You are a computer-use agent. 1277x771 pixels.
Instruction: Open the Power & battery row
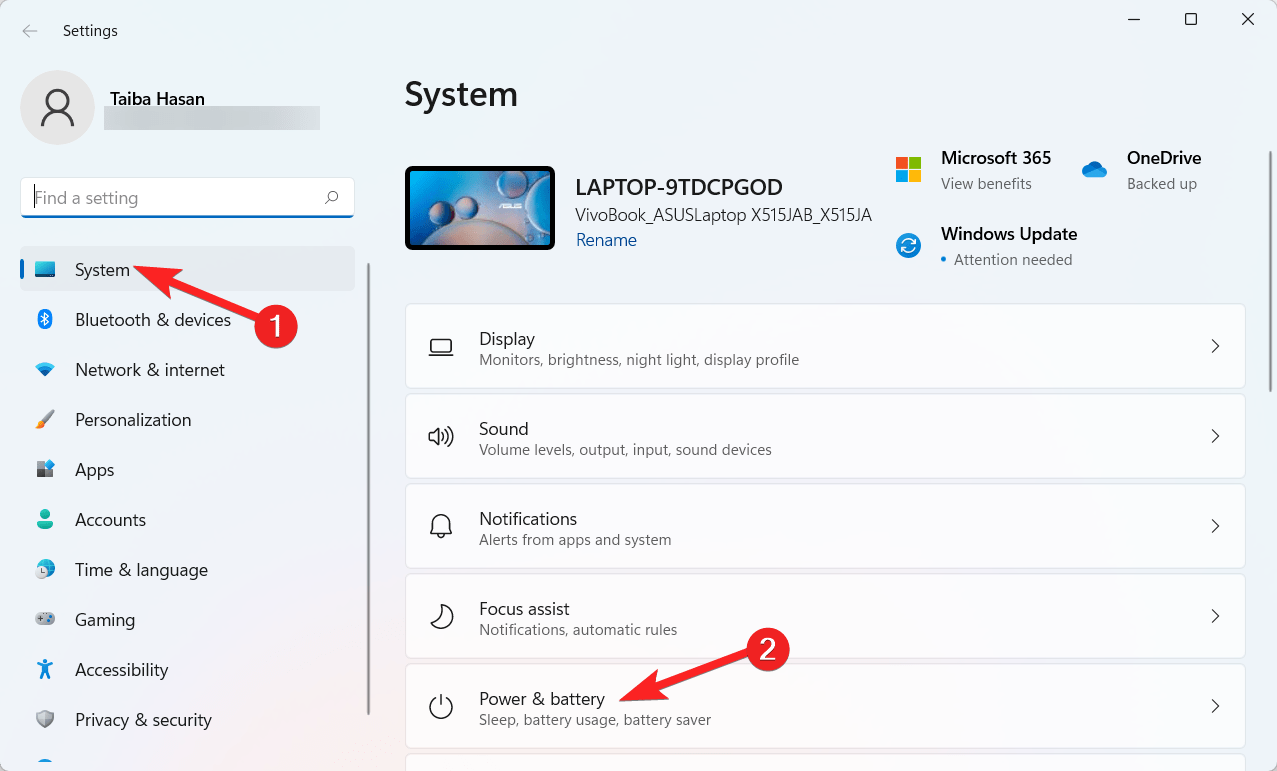[825, 706]
